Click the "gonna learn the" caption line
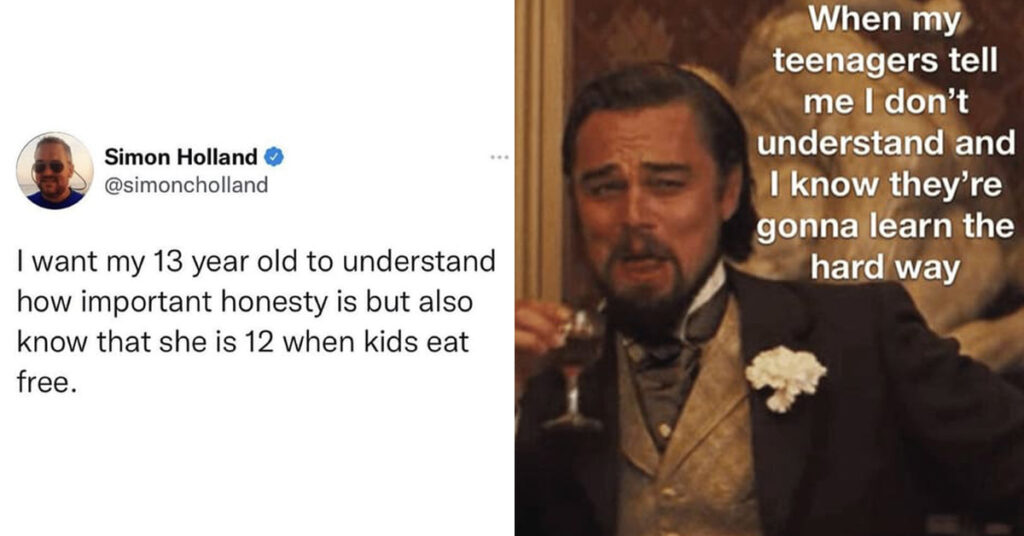1024x536 pixels. coord(886,227)
